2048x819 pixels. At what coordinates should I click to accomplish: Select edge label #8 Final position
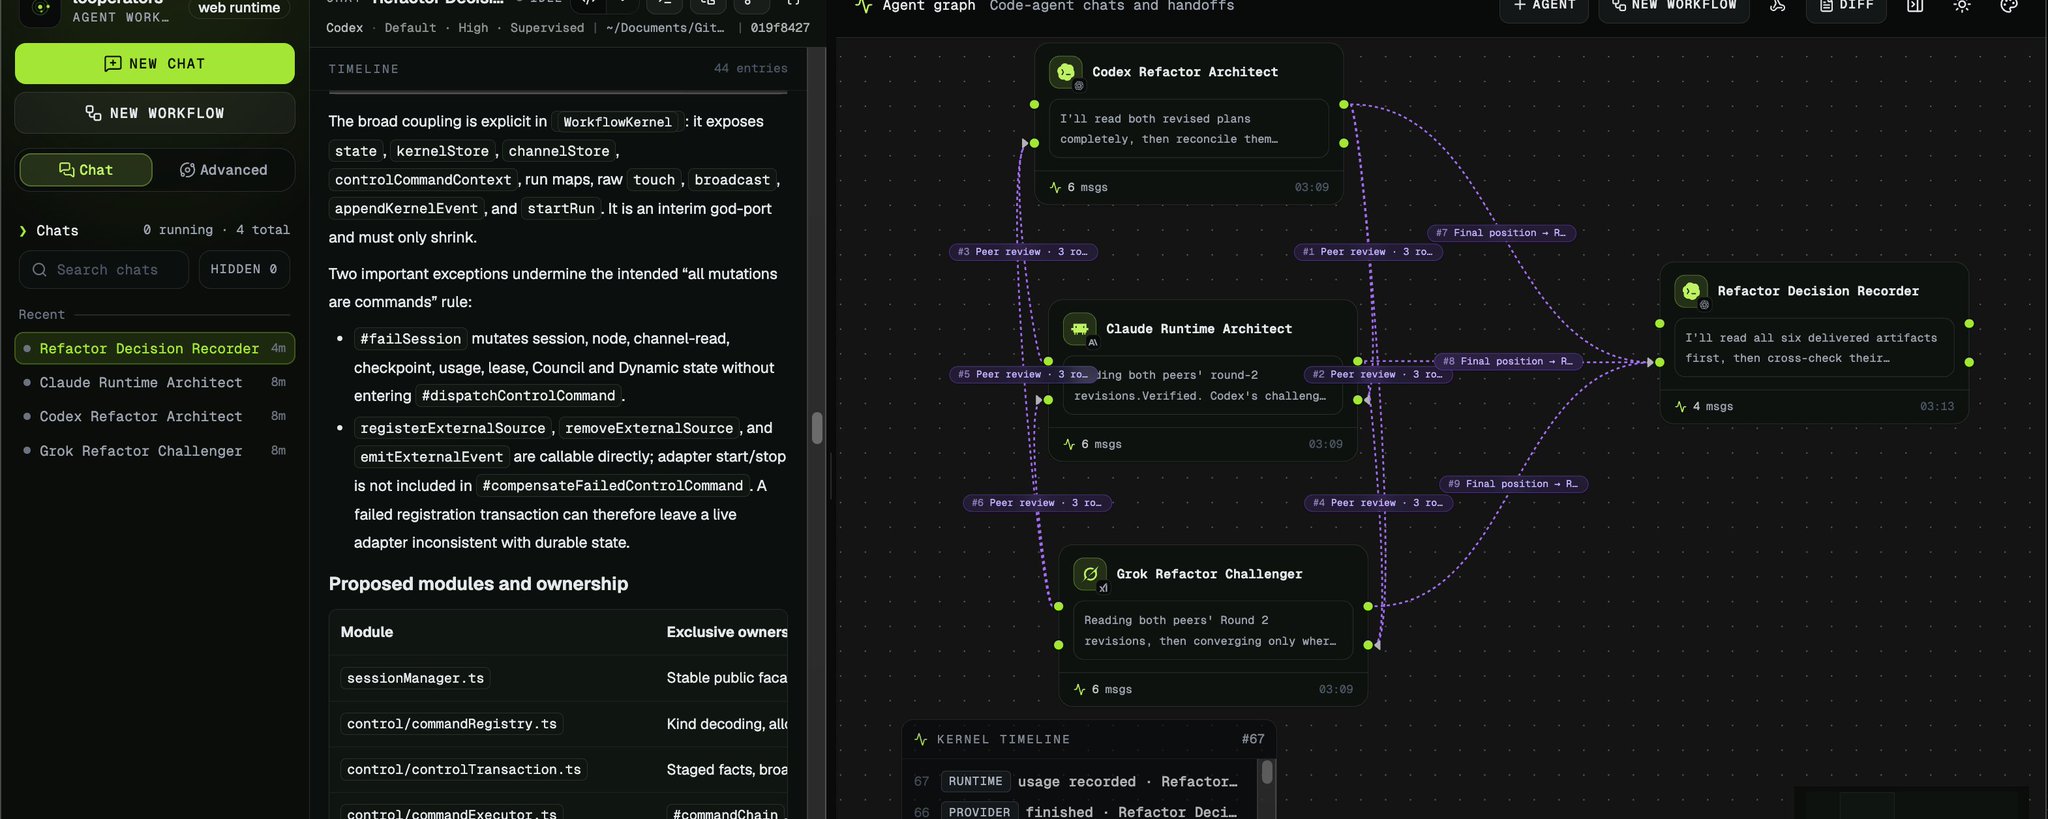point(1508,361)
